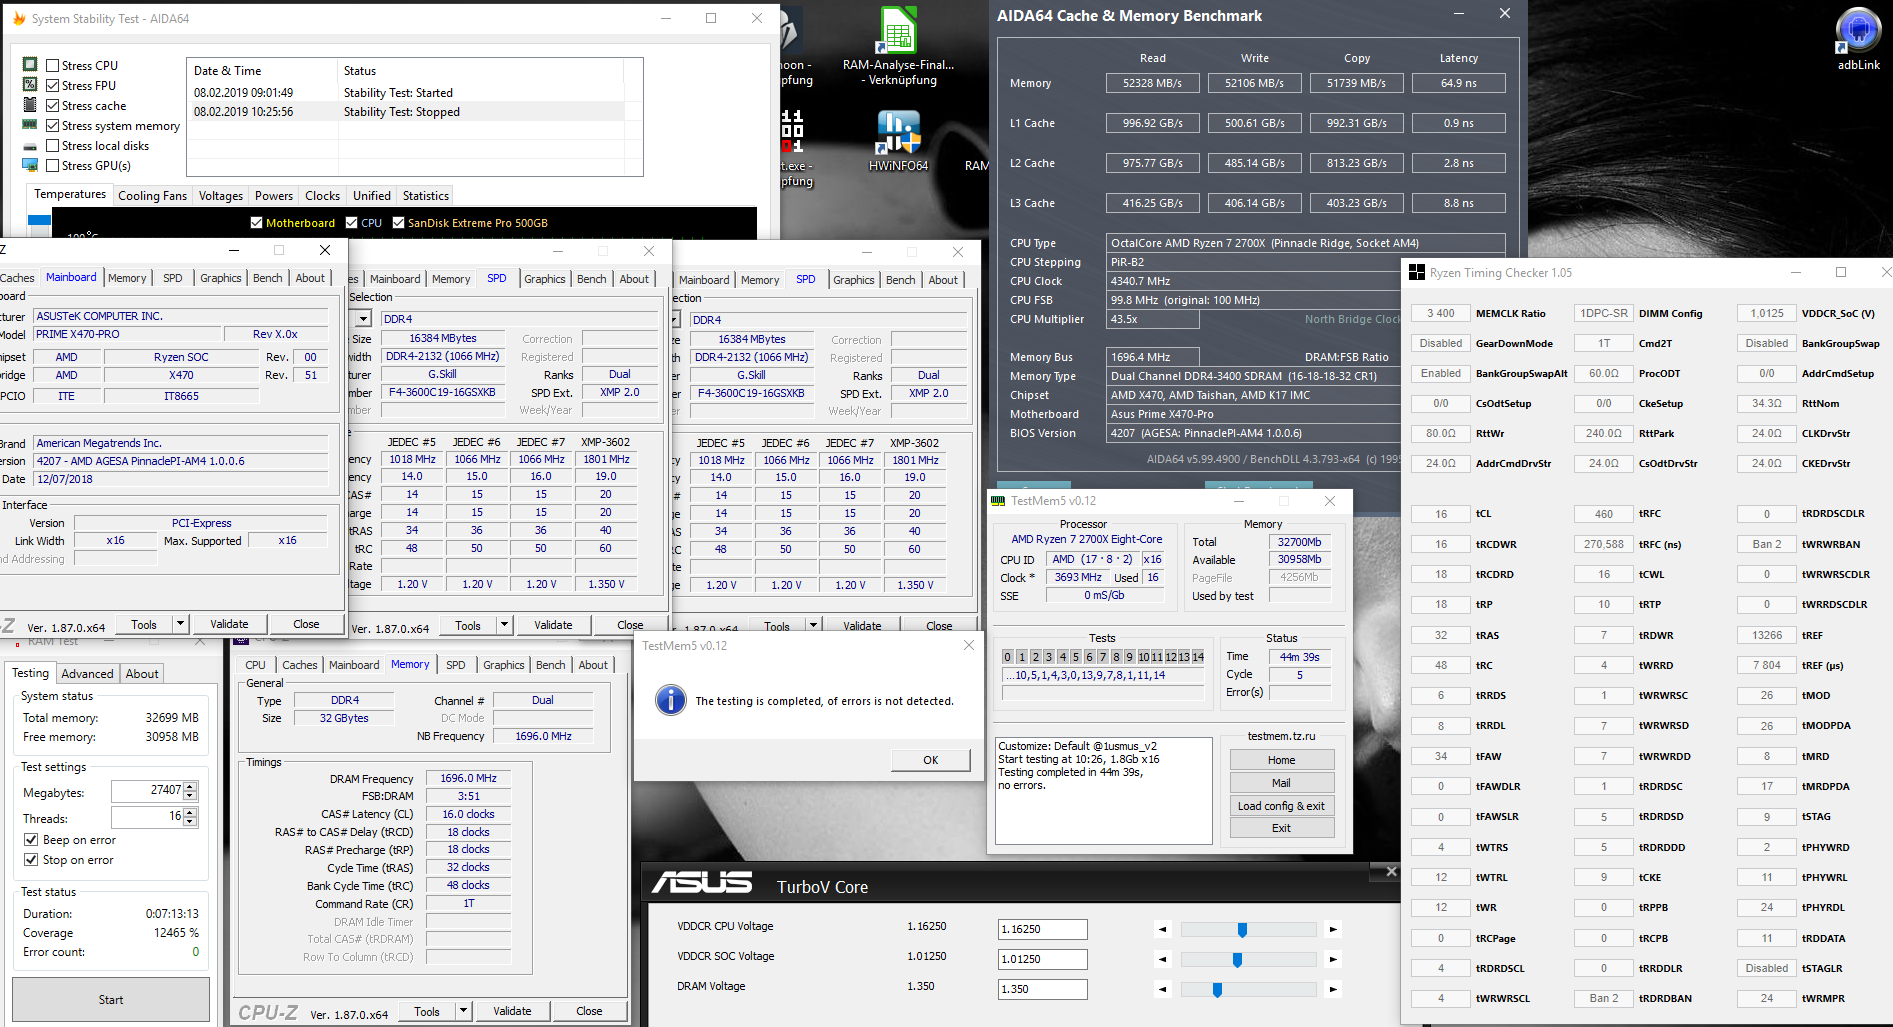Click the chip icon beside Stress cache

pos(30,105)
